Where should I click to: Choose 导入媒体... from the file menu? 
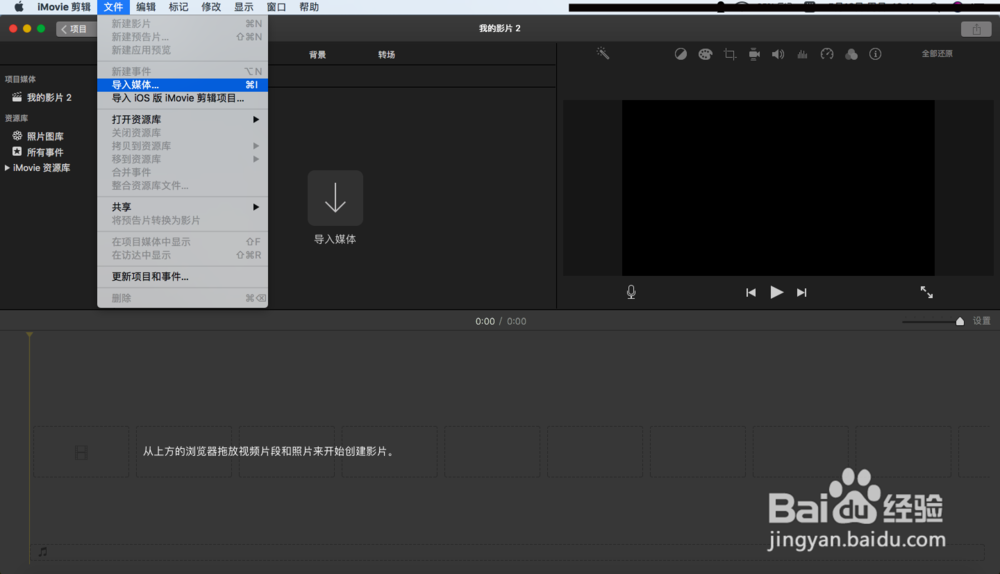[x=182, y=85]
